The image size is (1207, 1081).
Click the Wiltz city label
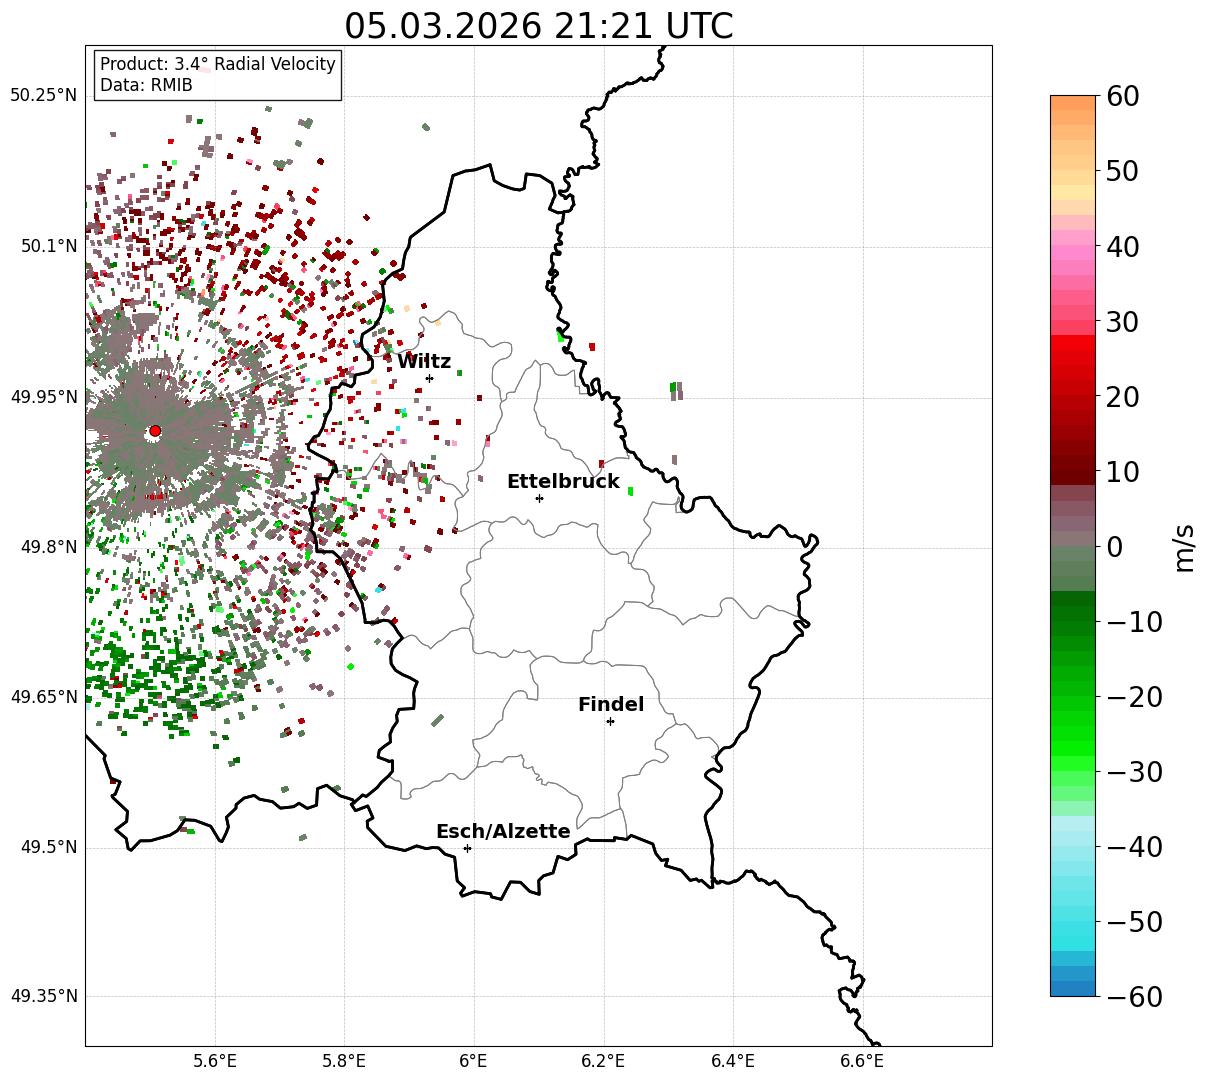(x=424, y=362)
